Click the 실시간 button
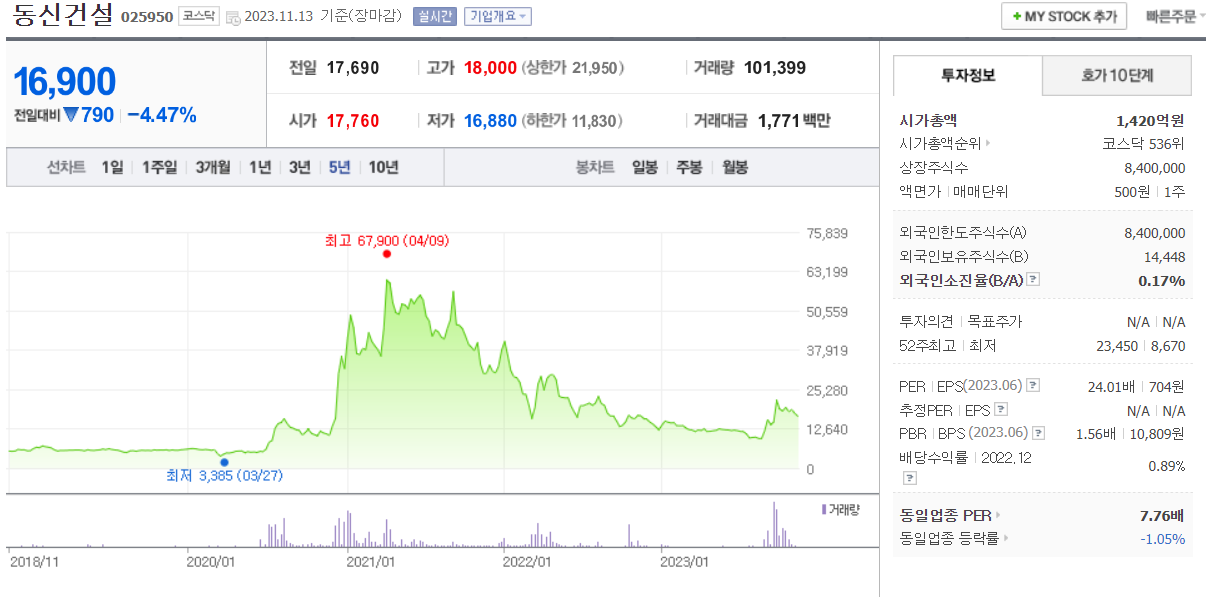 (434, 17)
